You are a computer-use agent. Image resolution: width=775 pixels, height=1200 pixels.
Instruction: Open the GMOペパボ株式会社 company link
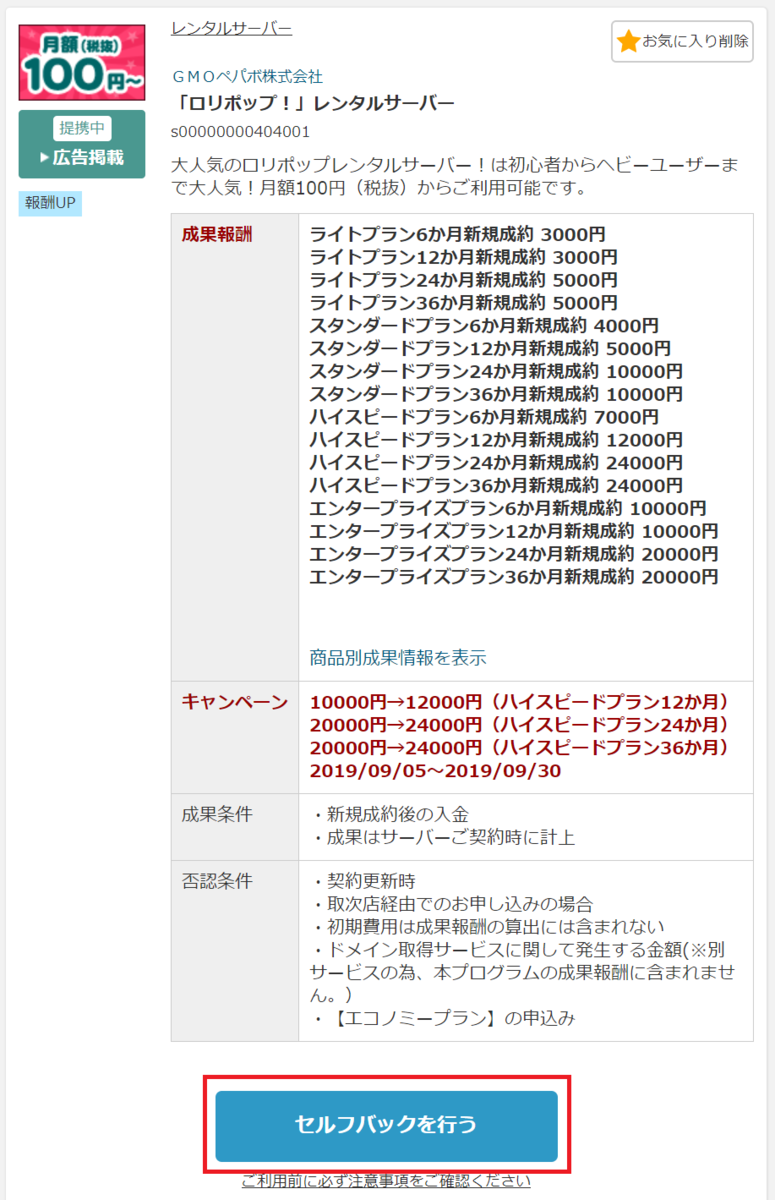click(x=247, y=77)
